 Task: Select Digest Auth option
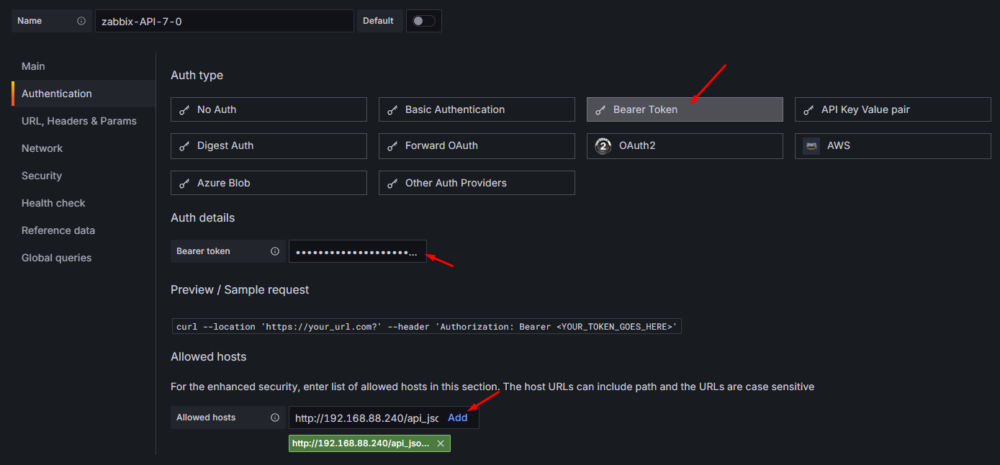[x=268, y=146]
